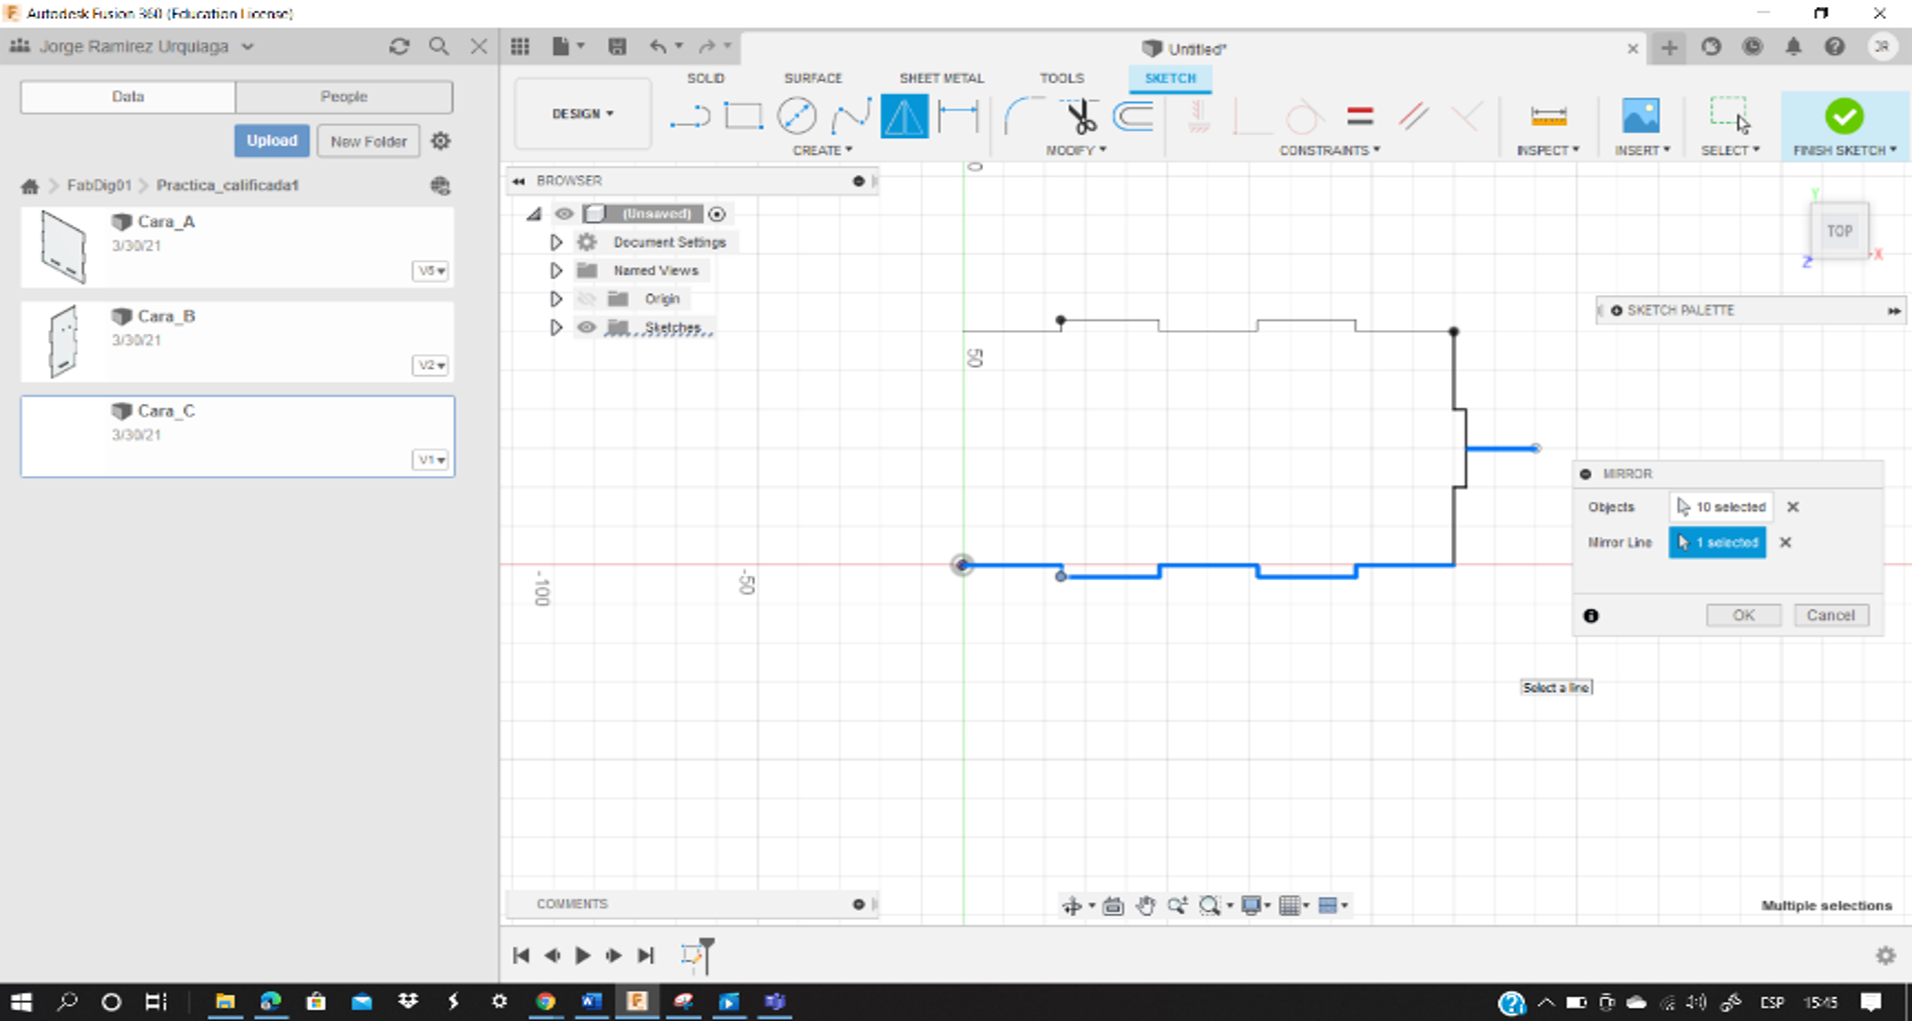Viewport: 1912px width, 1021px height.
Task: Expand the Named Views node
Action: click(556, 271)
